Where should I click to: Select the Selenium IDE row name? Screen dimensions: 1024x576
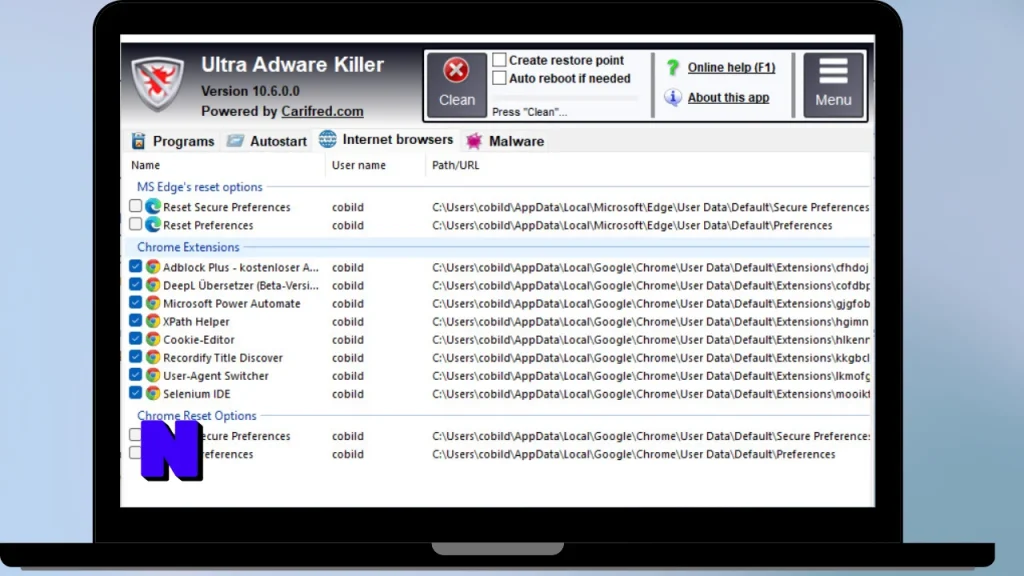(x=197, y=394)
